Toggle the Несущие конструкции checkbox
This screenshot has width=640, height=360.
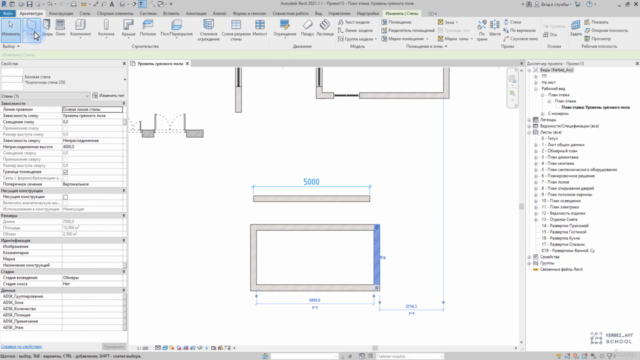[65, 197]
